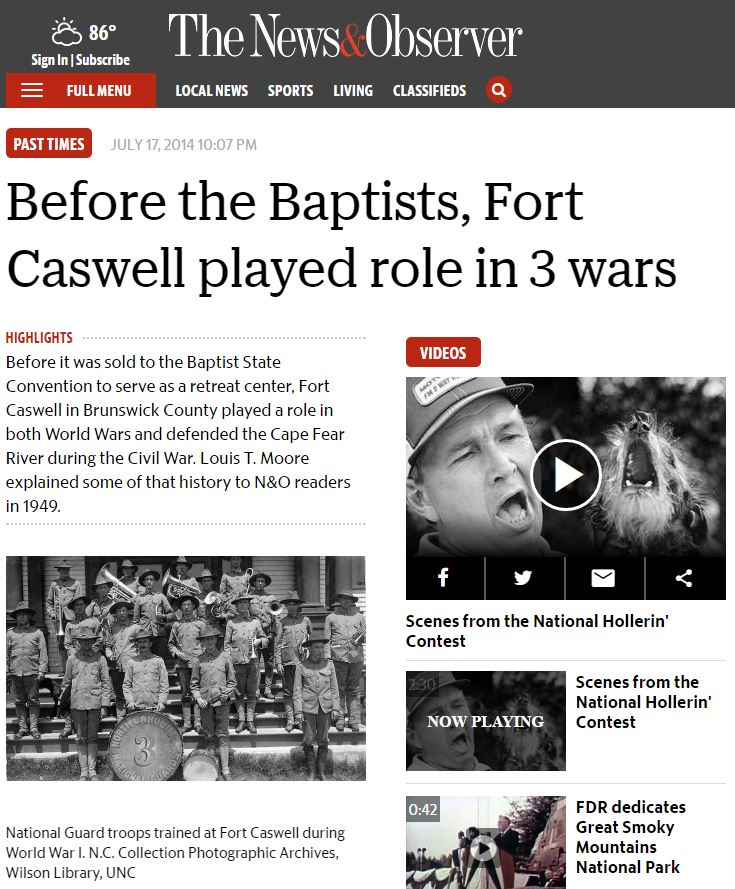This screenshot has width=735, height=889.
Task: Open the Living section
Action: coord(353,91)
